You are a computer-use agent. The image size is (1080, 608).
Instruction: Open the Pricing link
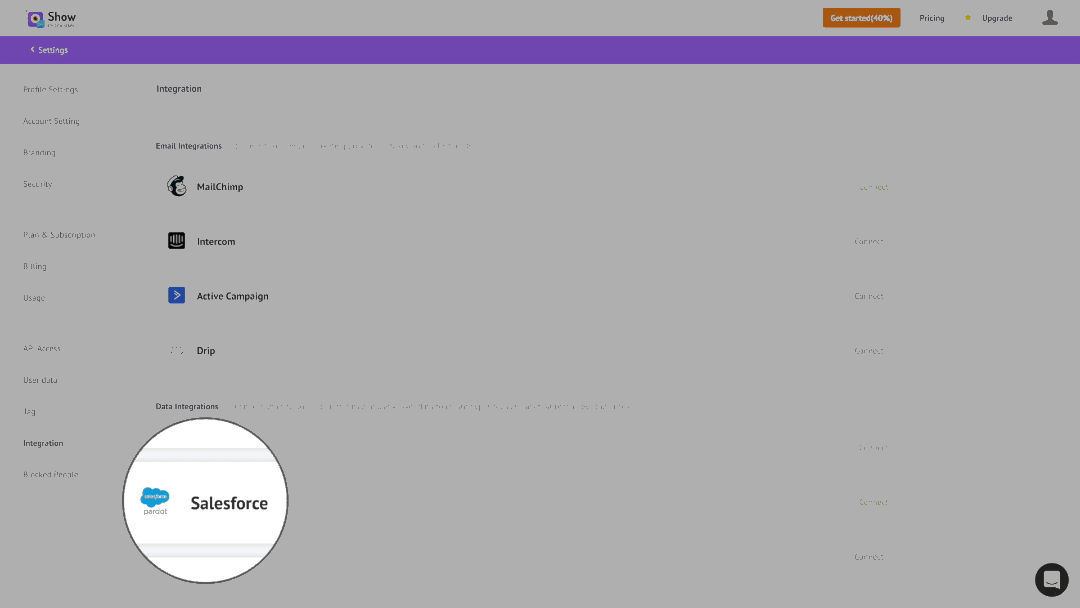931,18
